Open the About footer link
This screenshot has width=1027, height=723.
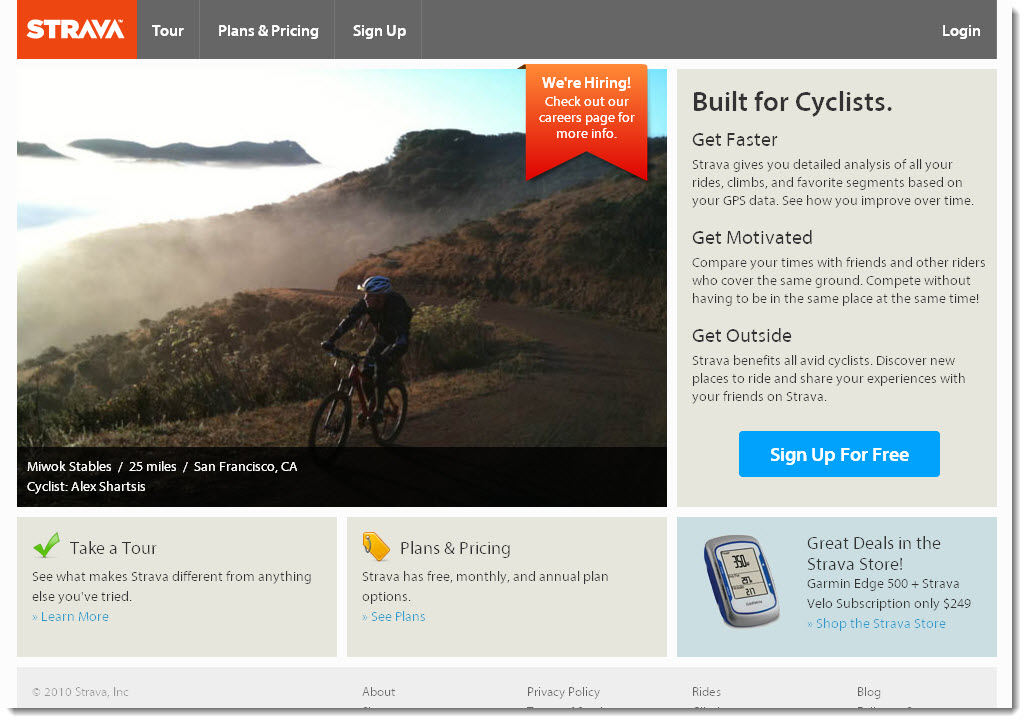tap(379, 692)
